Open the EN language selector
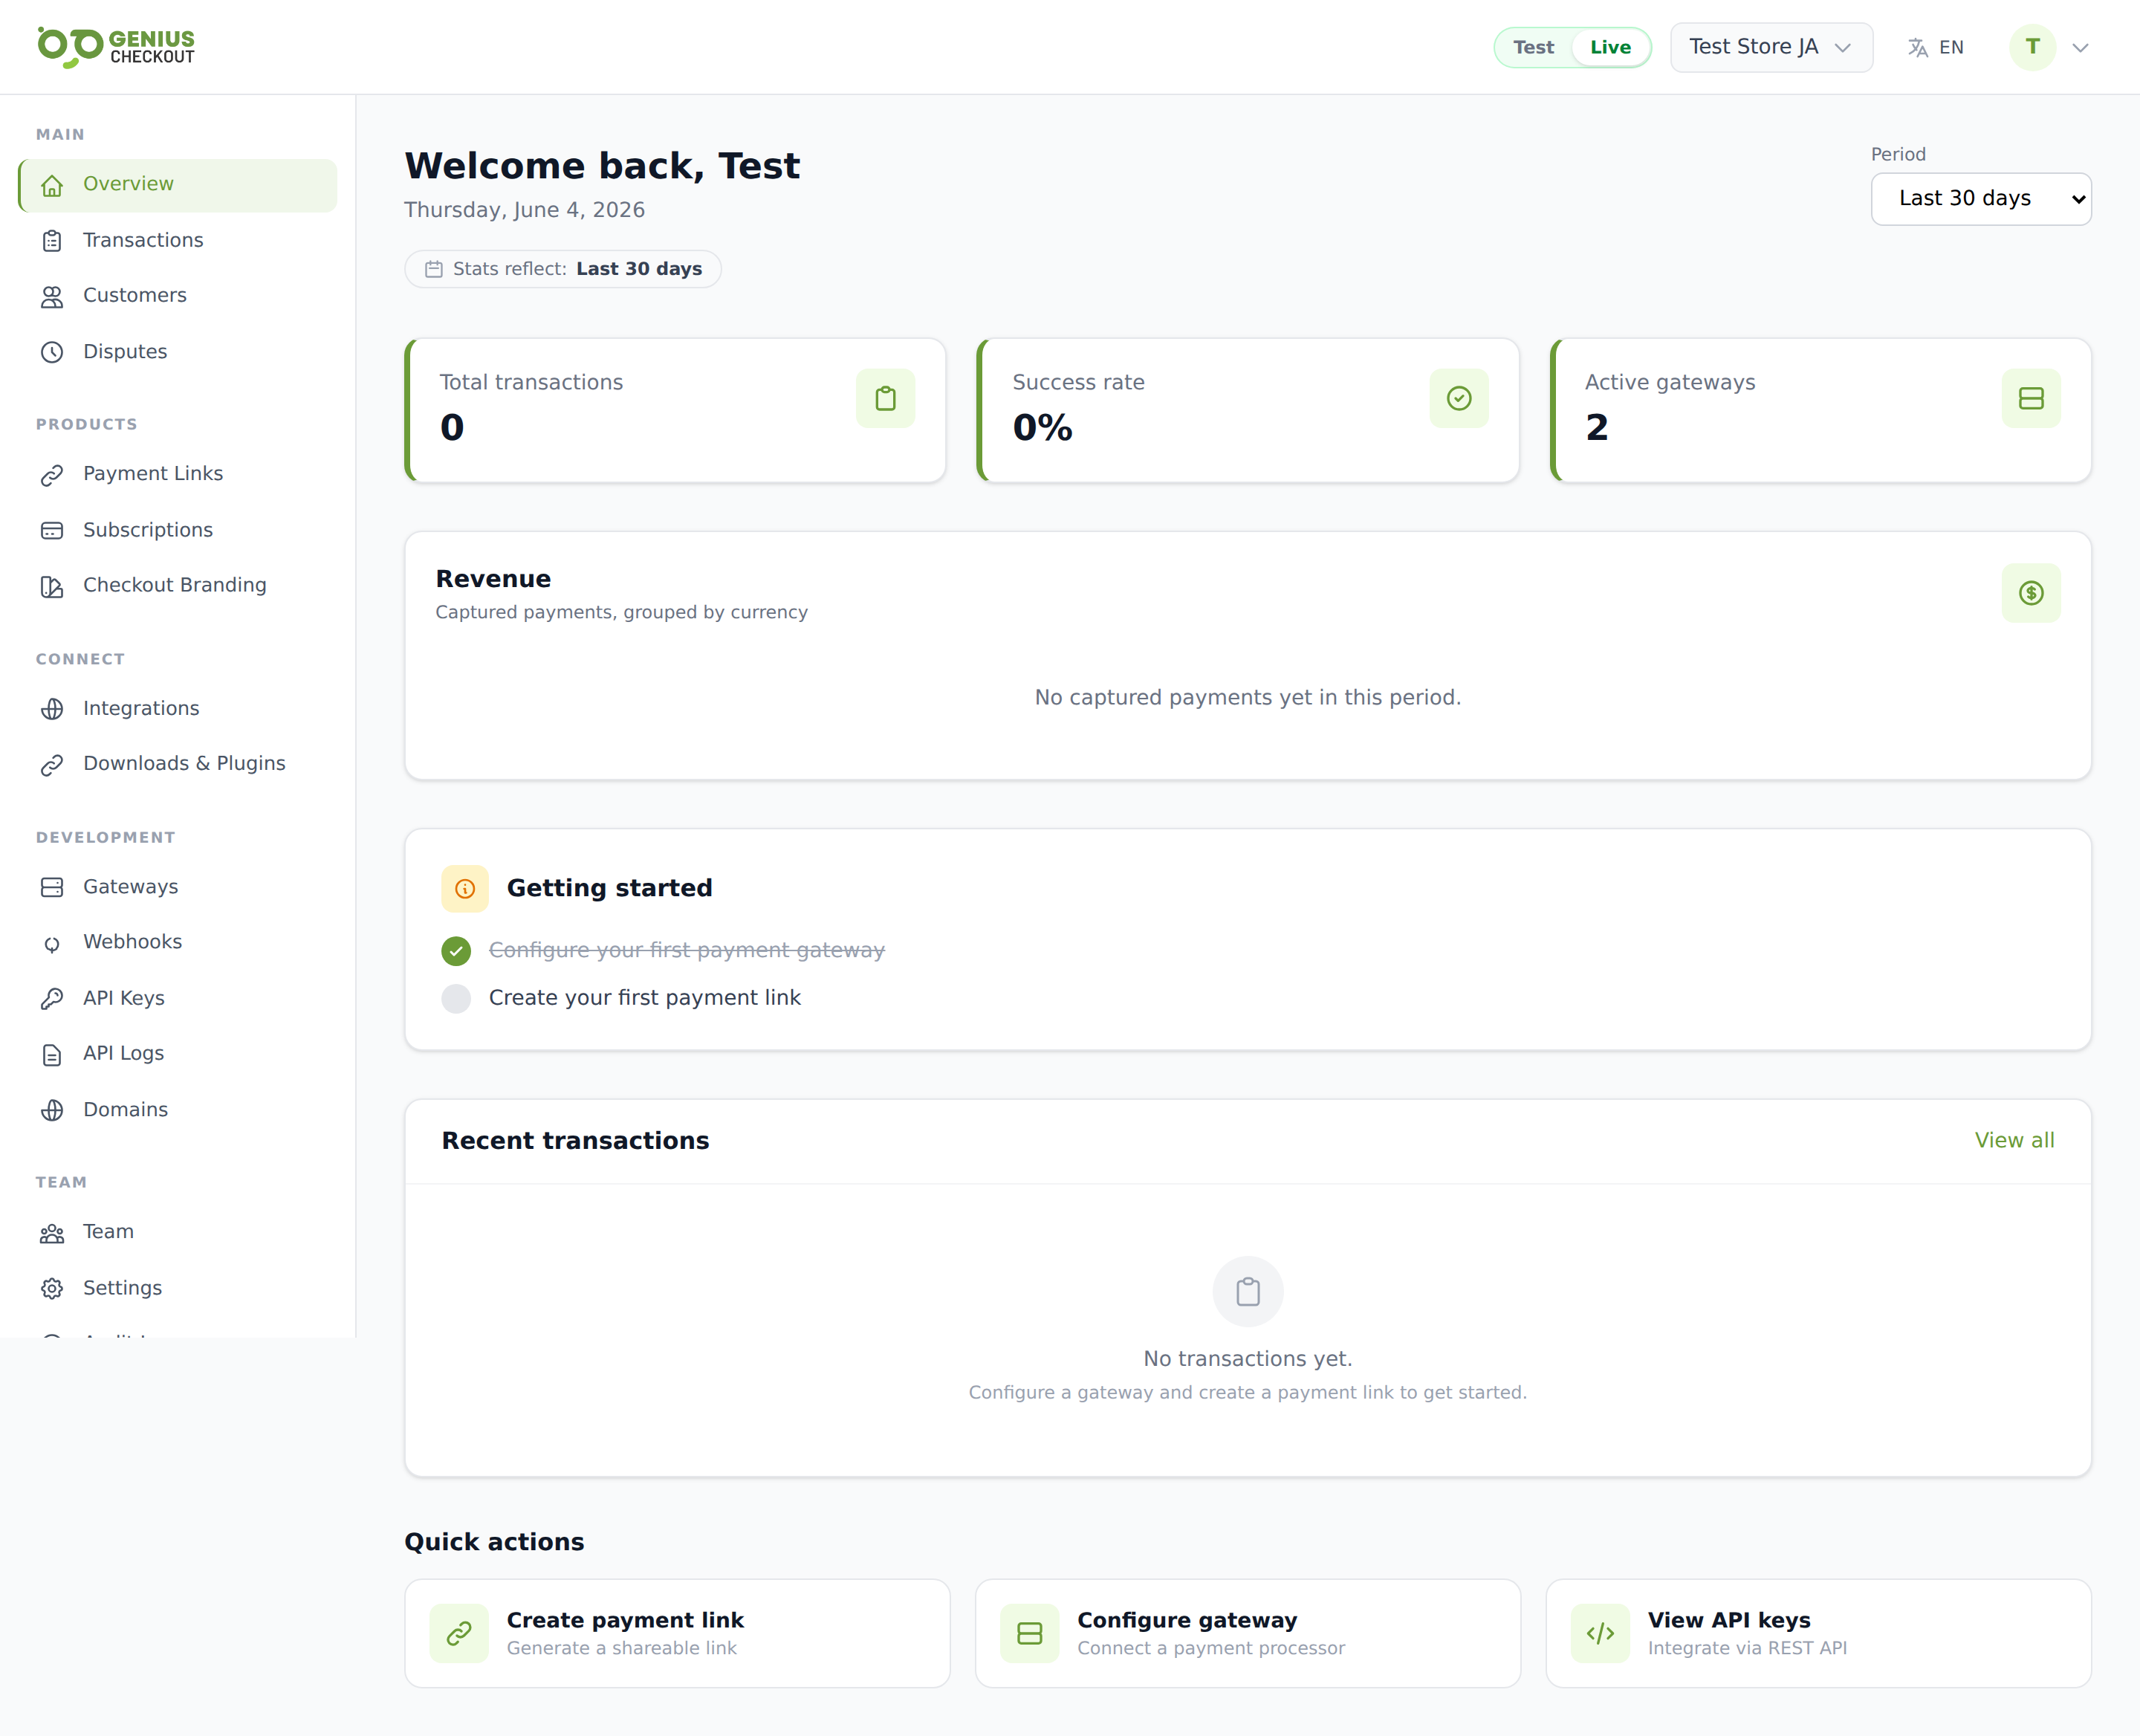Viewport: 2140px width, 1736px height. [x=1935, y=47]
